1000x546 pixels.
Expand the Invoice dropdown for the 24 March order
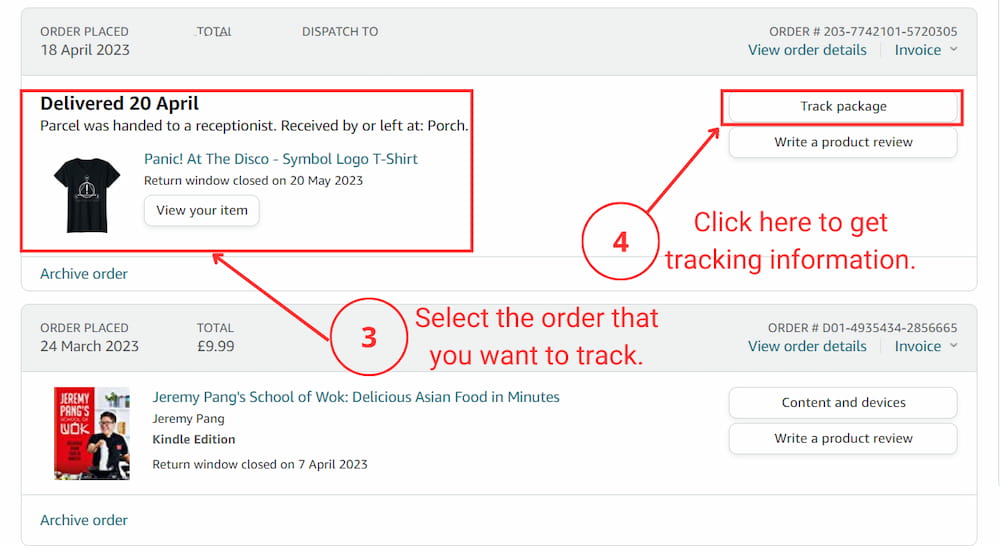[x=925, y=346]
